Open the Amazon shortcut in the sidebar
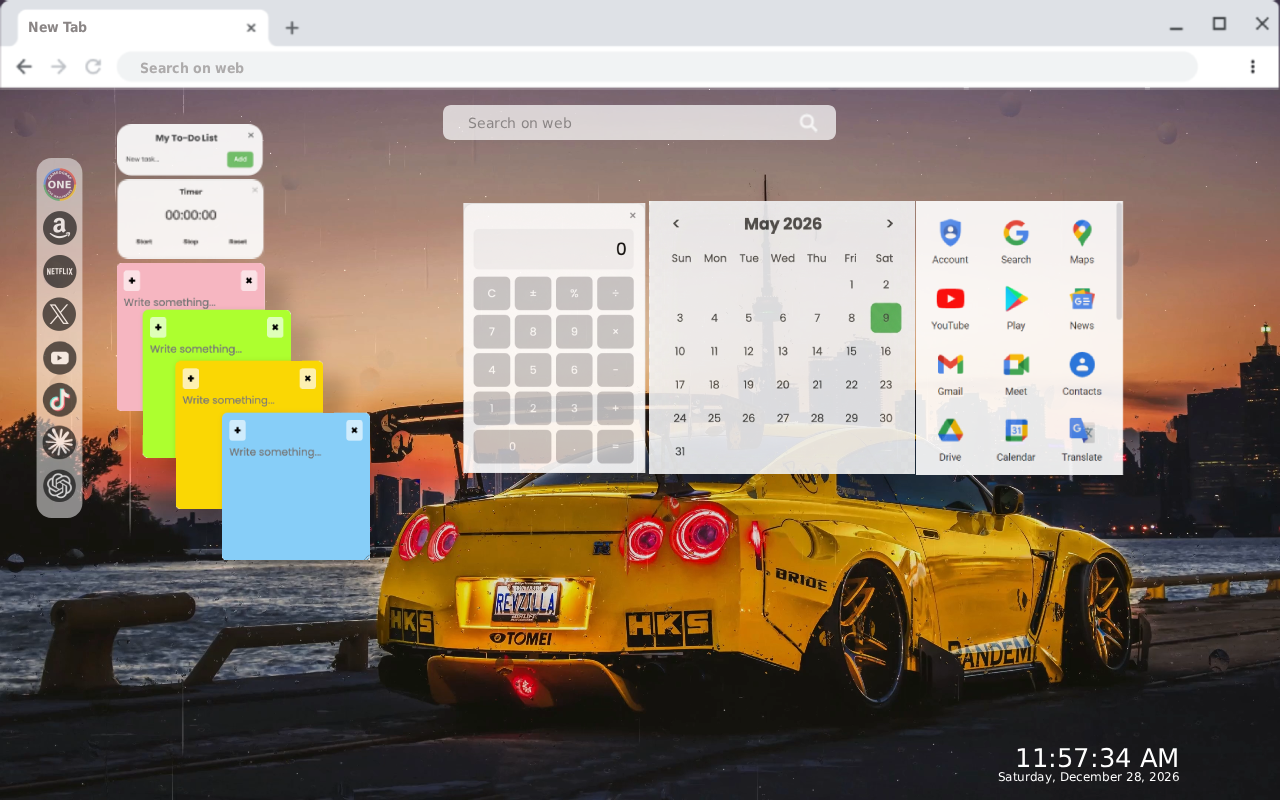Viewport: 1280px width, 800px height. tap(60, 228)
